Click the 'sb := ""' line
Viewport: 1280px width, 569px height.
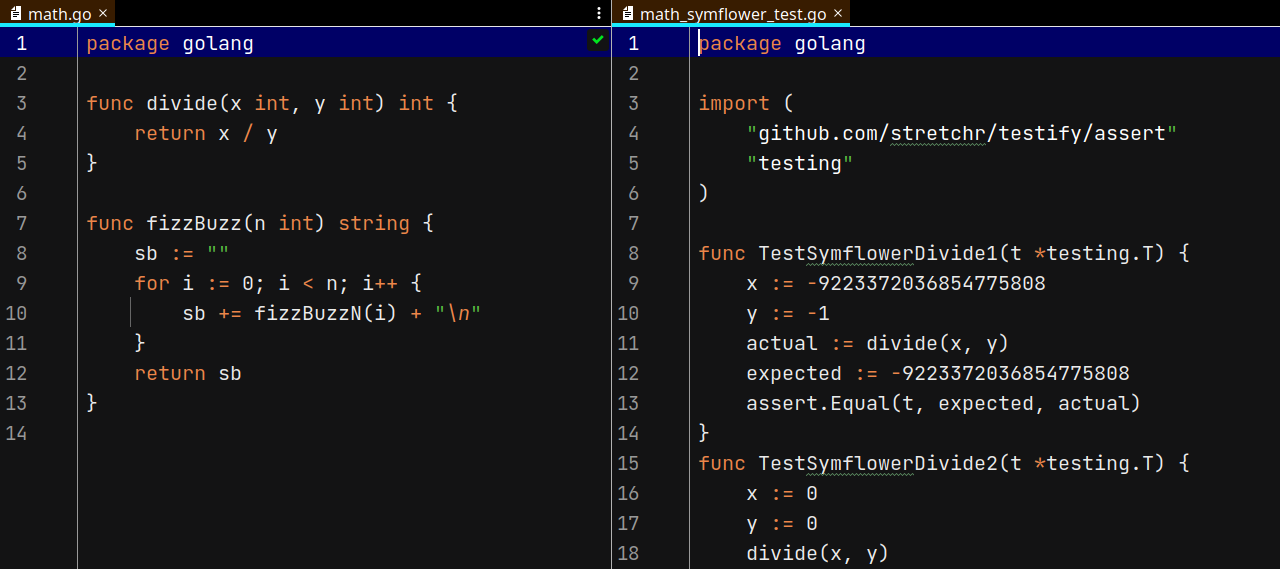(x=182, y=253)
